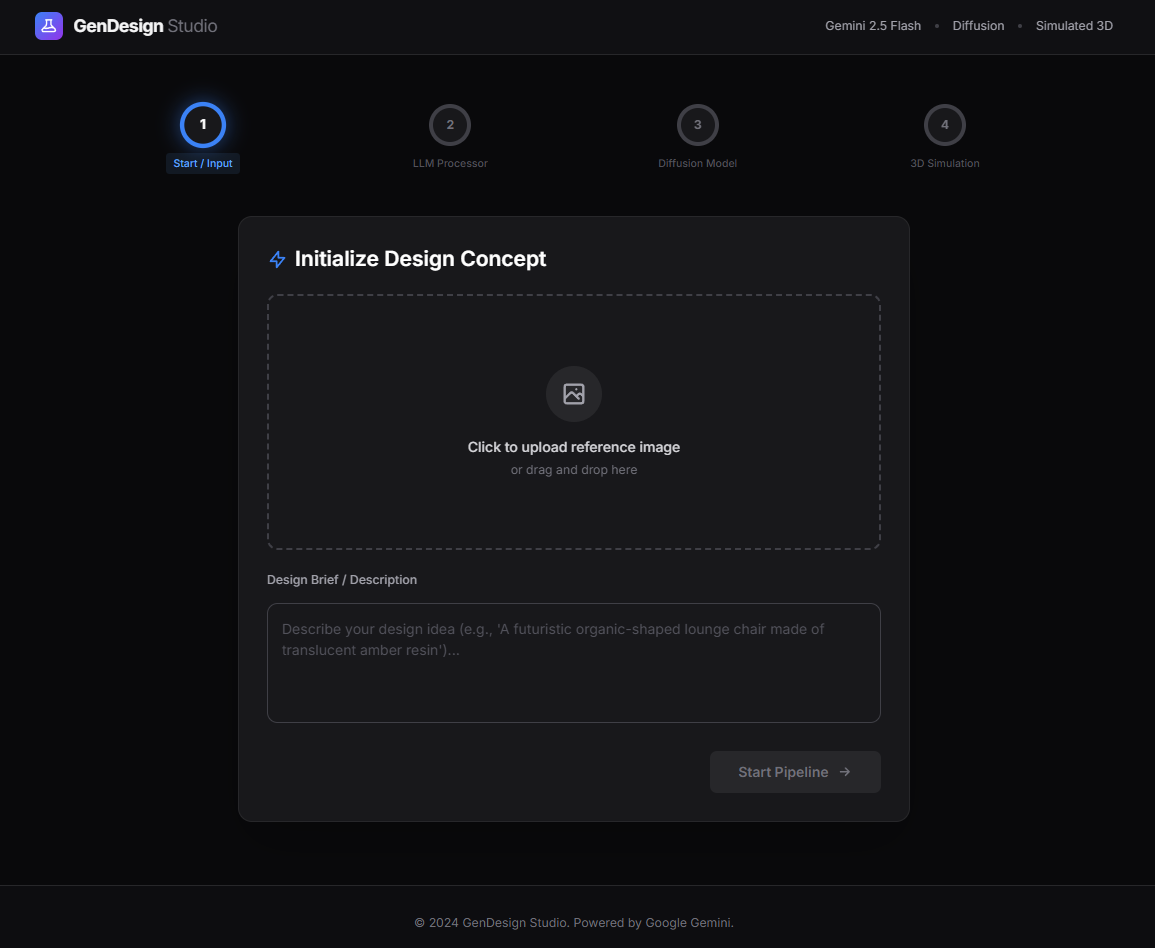Click the GenDesign Studio title text
Viewport: 1155px width, 948px height.
145,26
